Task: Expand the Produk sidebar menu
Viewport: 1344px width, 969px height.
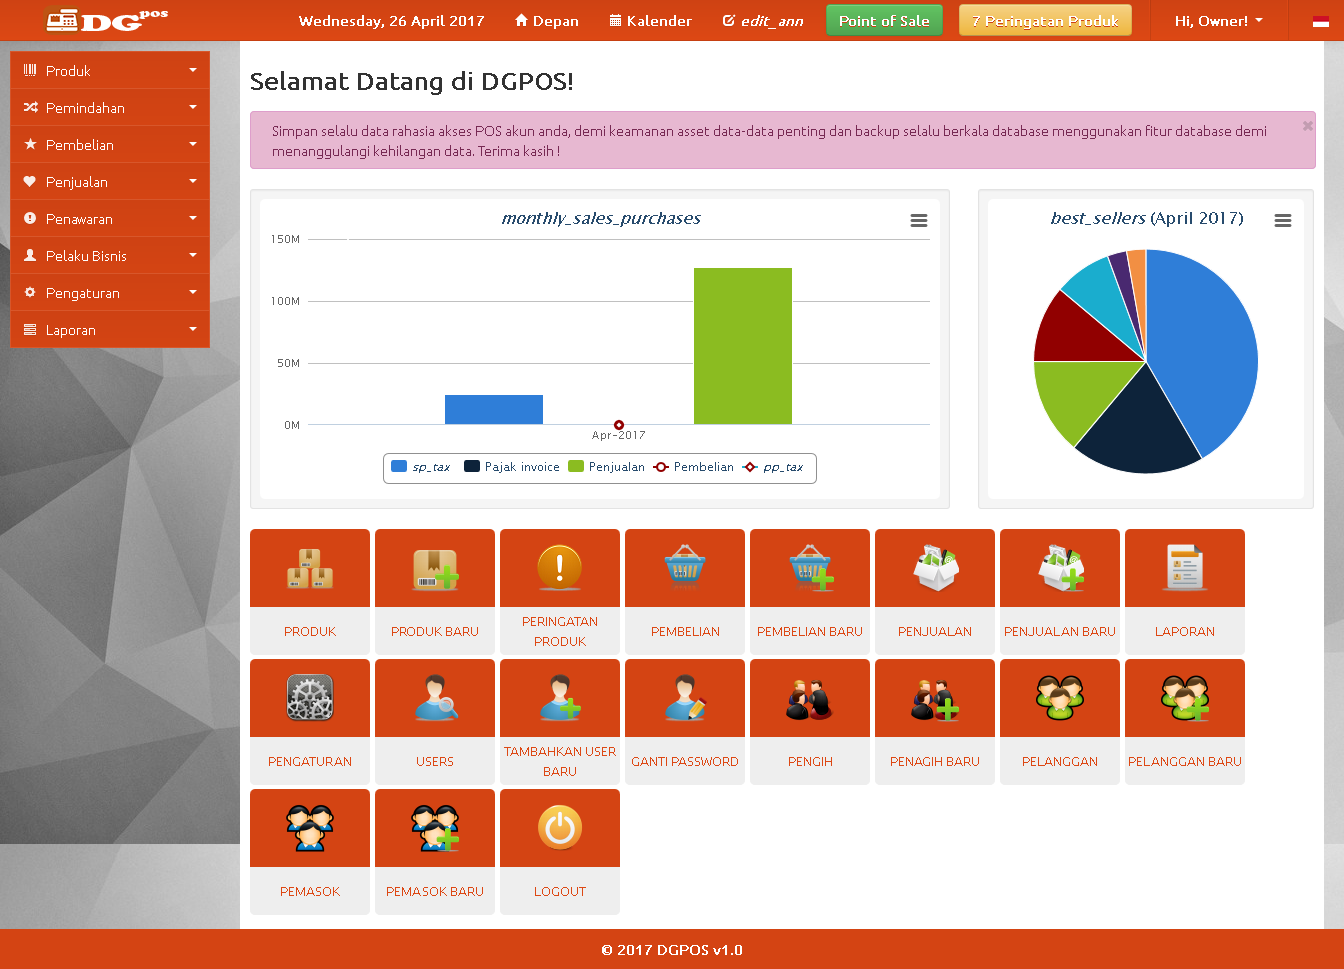Action: (x=110, y=71)
